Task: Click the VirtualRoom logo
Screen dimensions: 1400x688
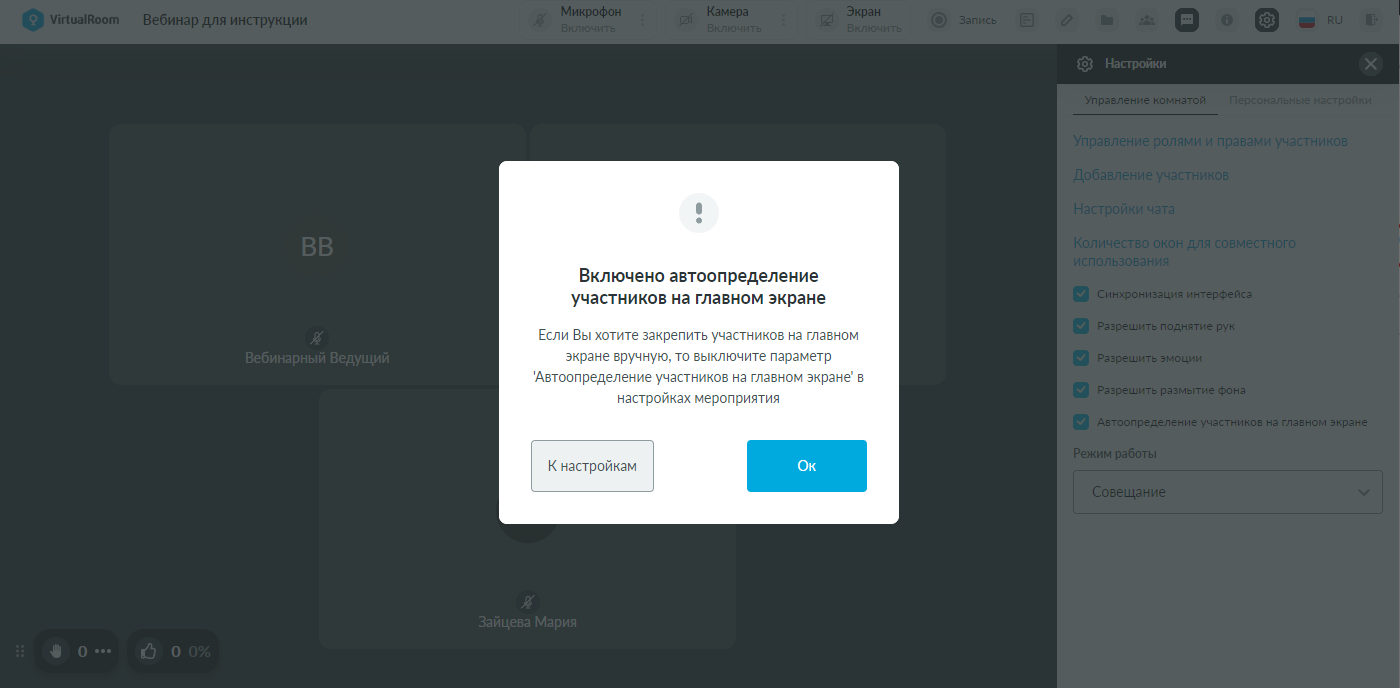Action: [x=70, y=20]
